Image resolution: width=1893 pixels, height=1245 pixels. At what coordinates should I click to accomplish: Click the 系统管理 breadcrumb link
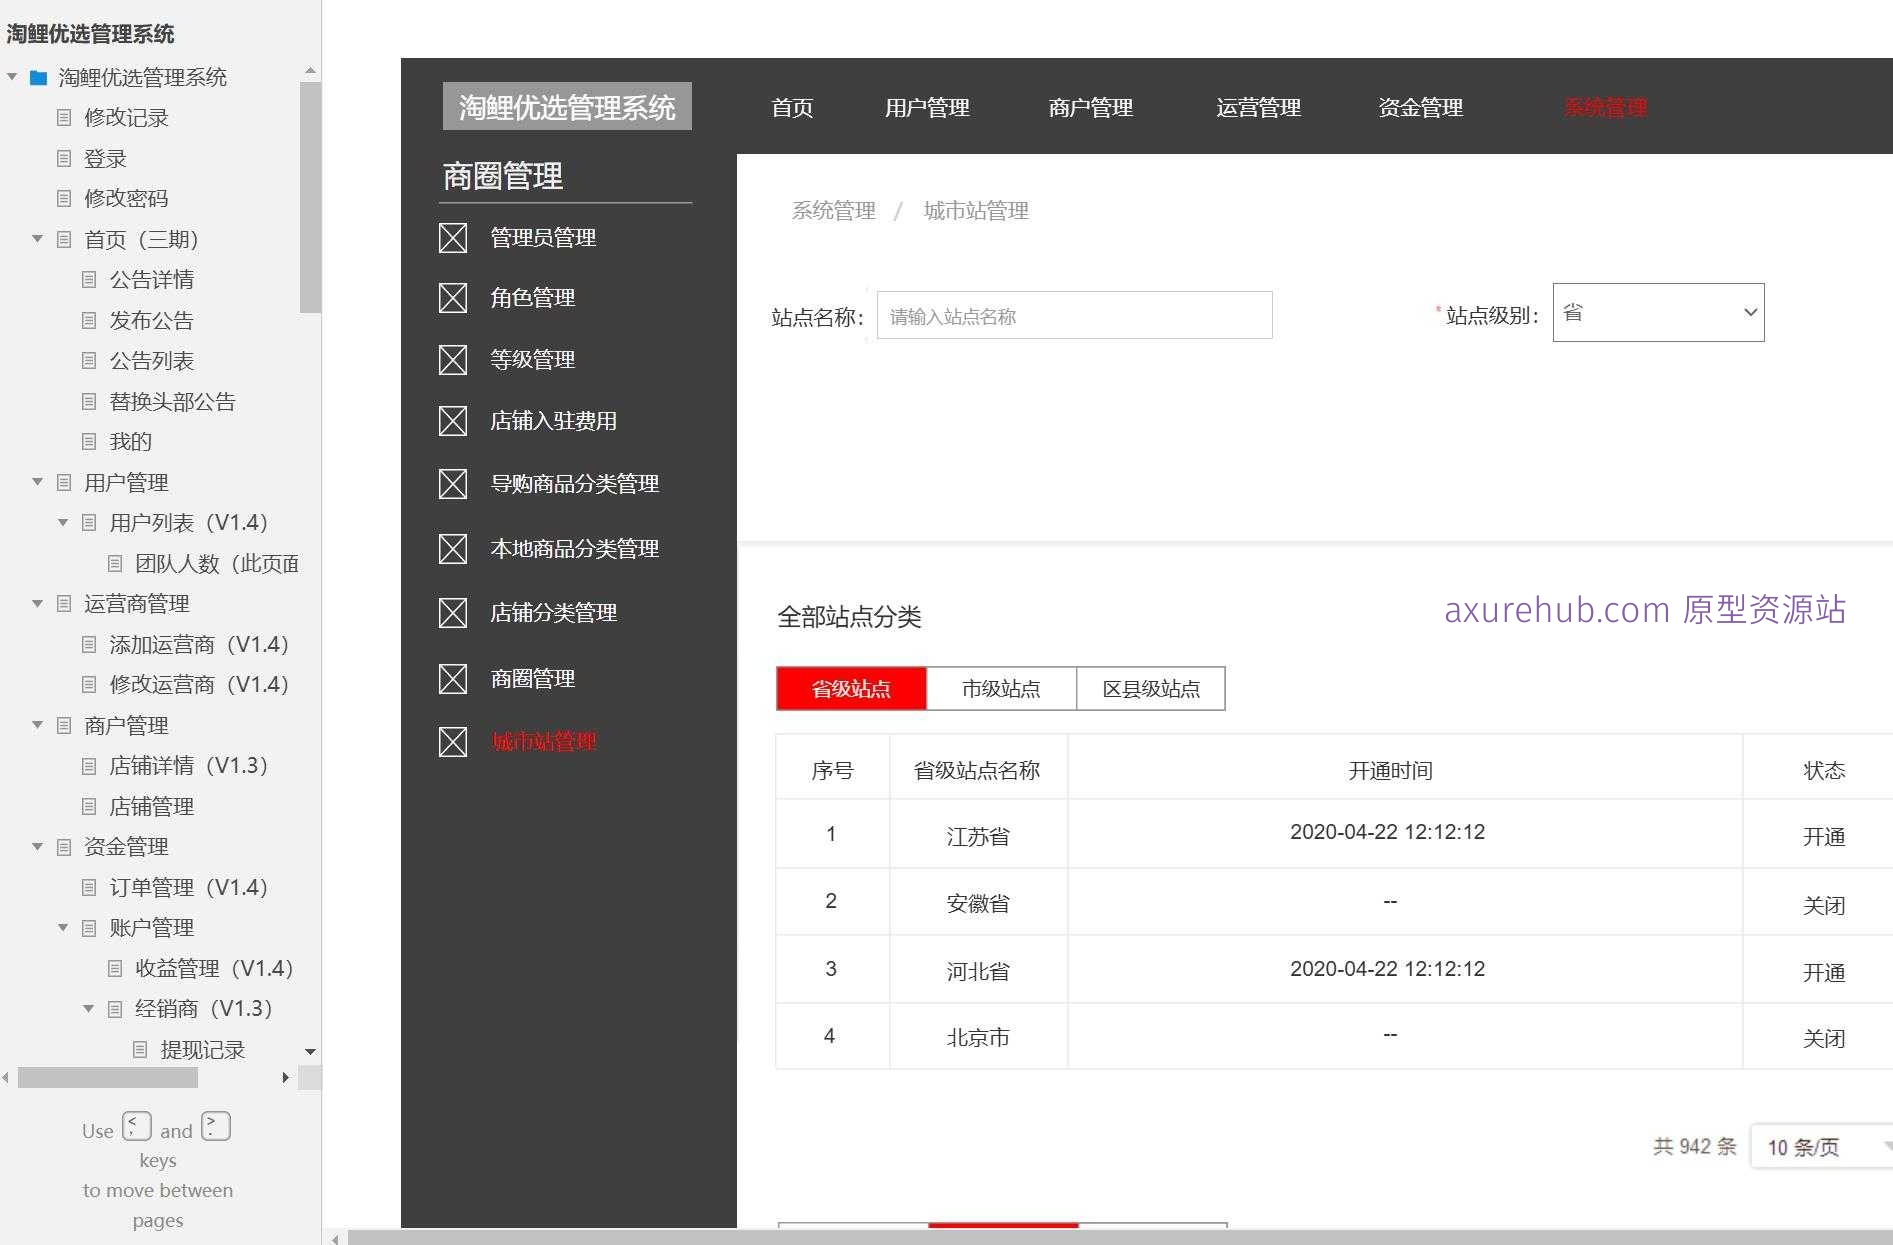(x=832, y=211)
